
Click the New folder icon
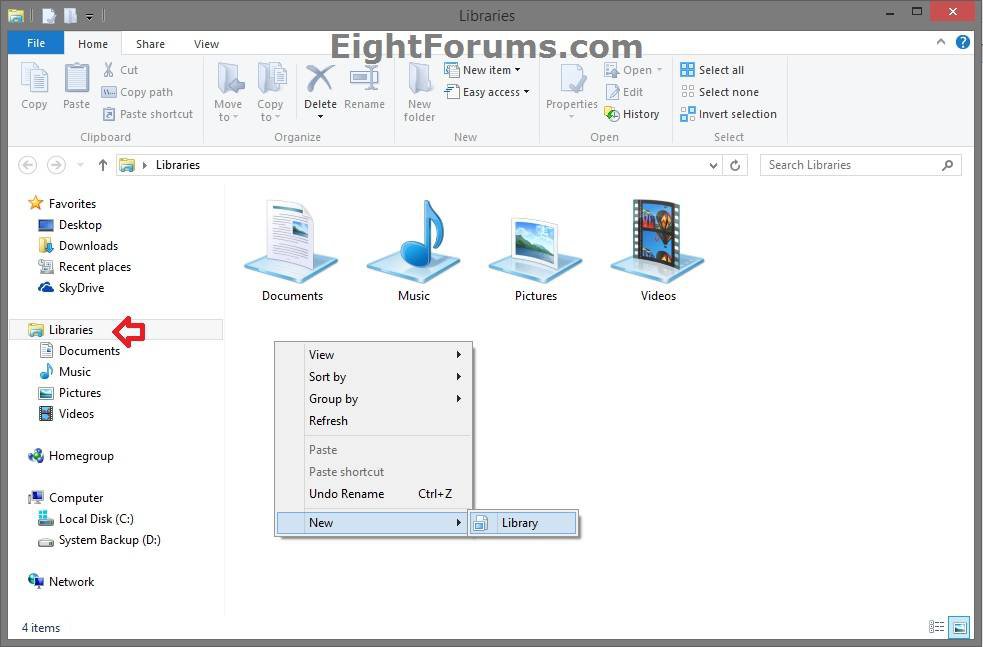tap(418, 90)
